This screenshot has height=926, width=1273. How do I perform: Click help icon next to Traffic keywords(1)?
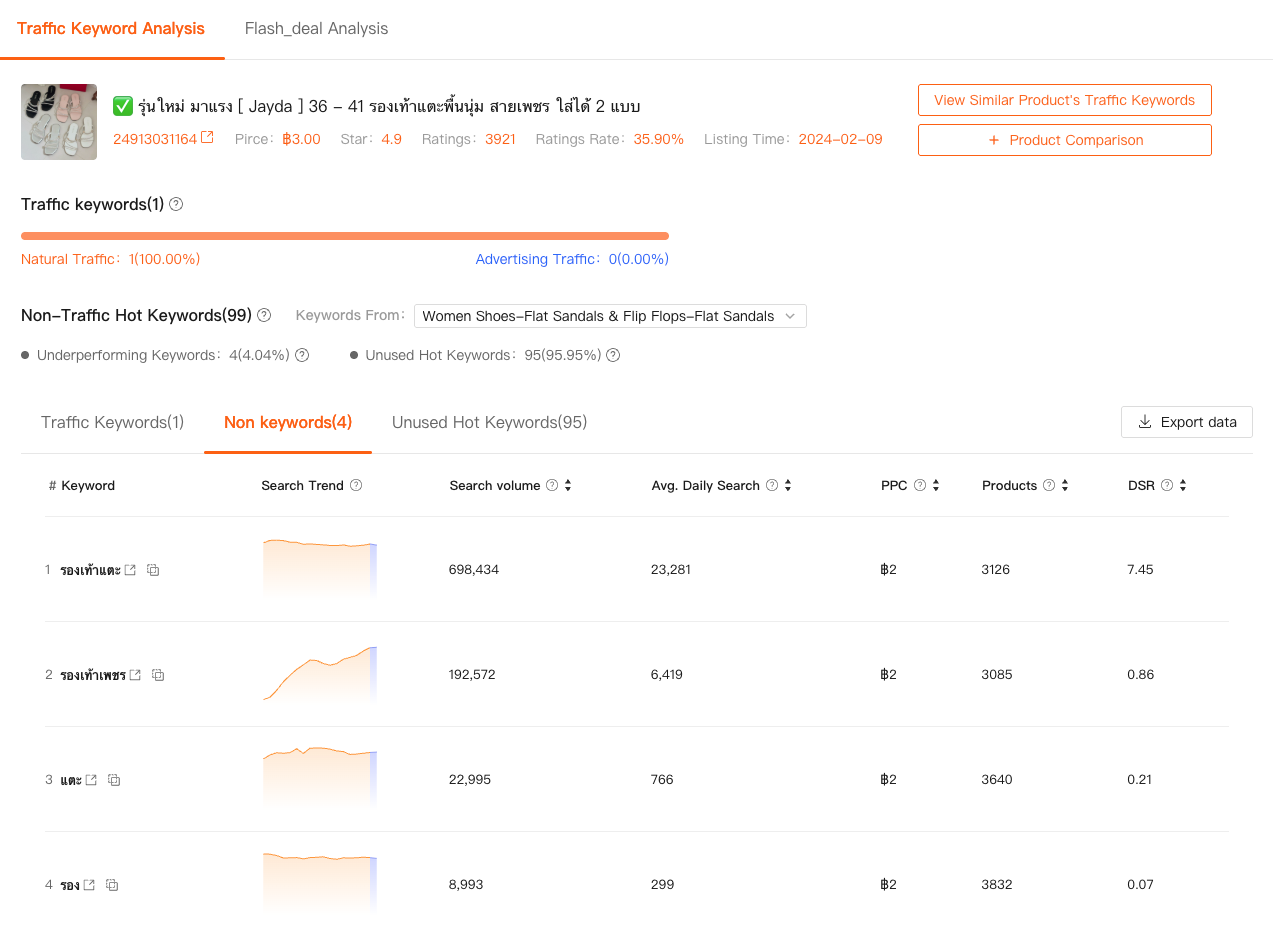point(176,204)
